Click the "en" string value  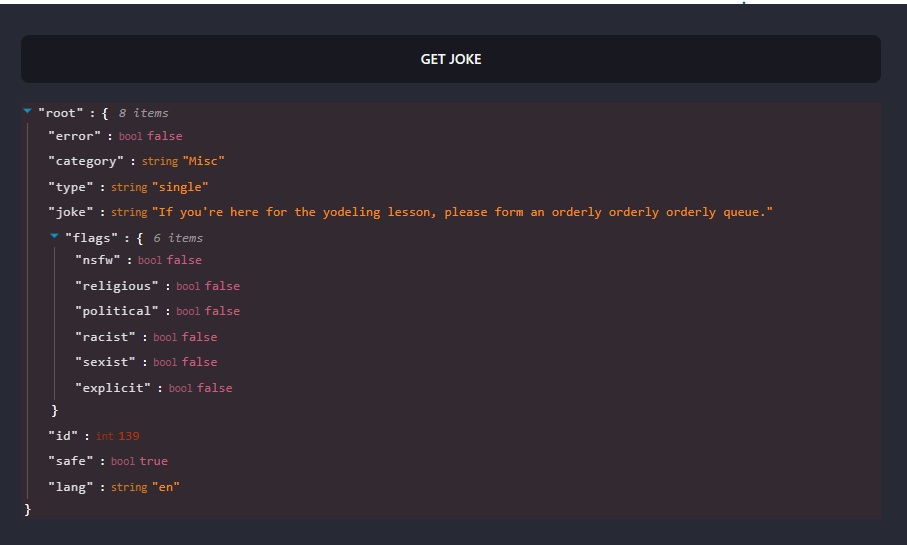tap(166, 487)
